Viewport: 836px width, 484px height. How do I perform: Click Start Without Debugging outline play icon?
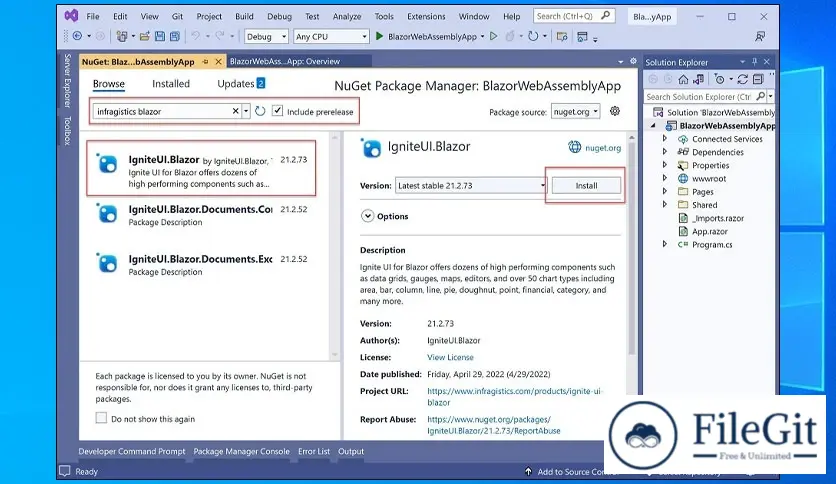[494, 36]
